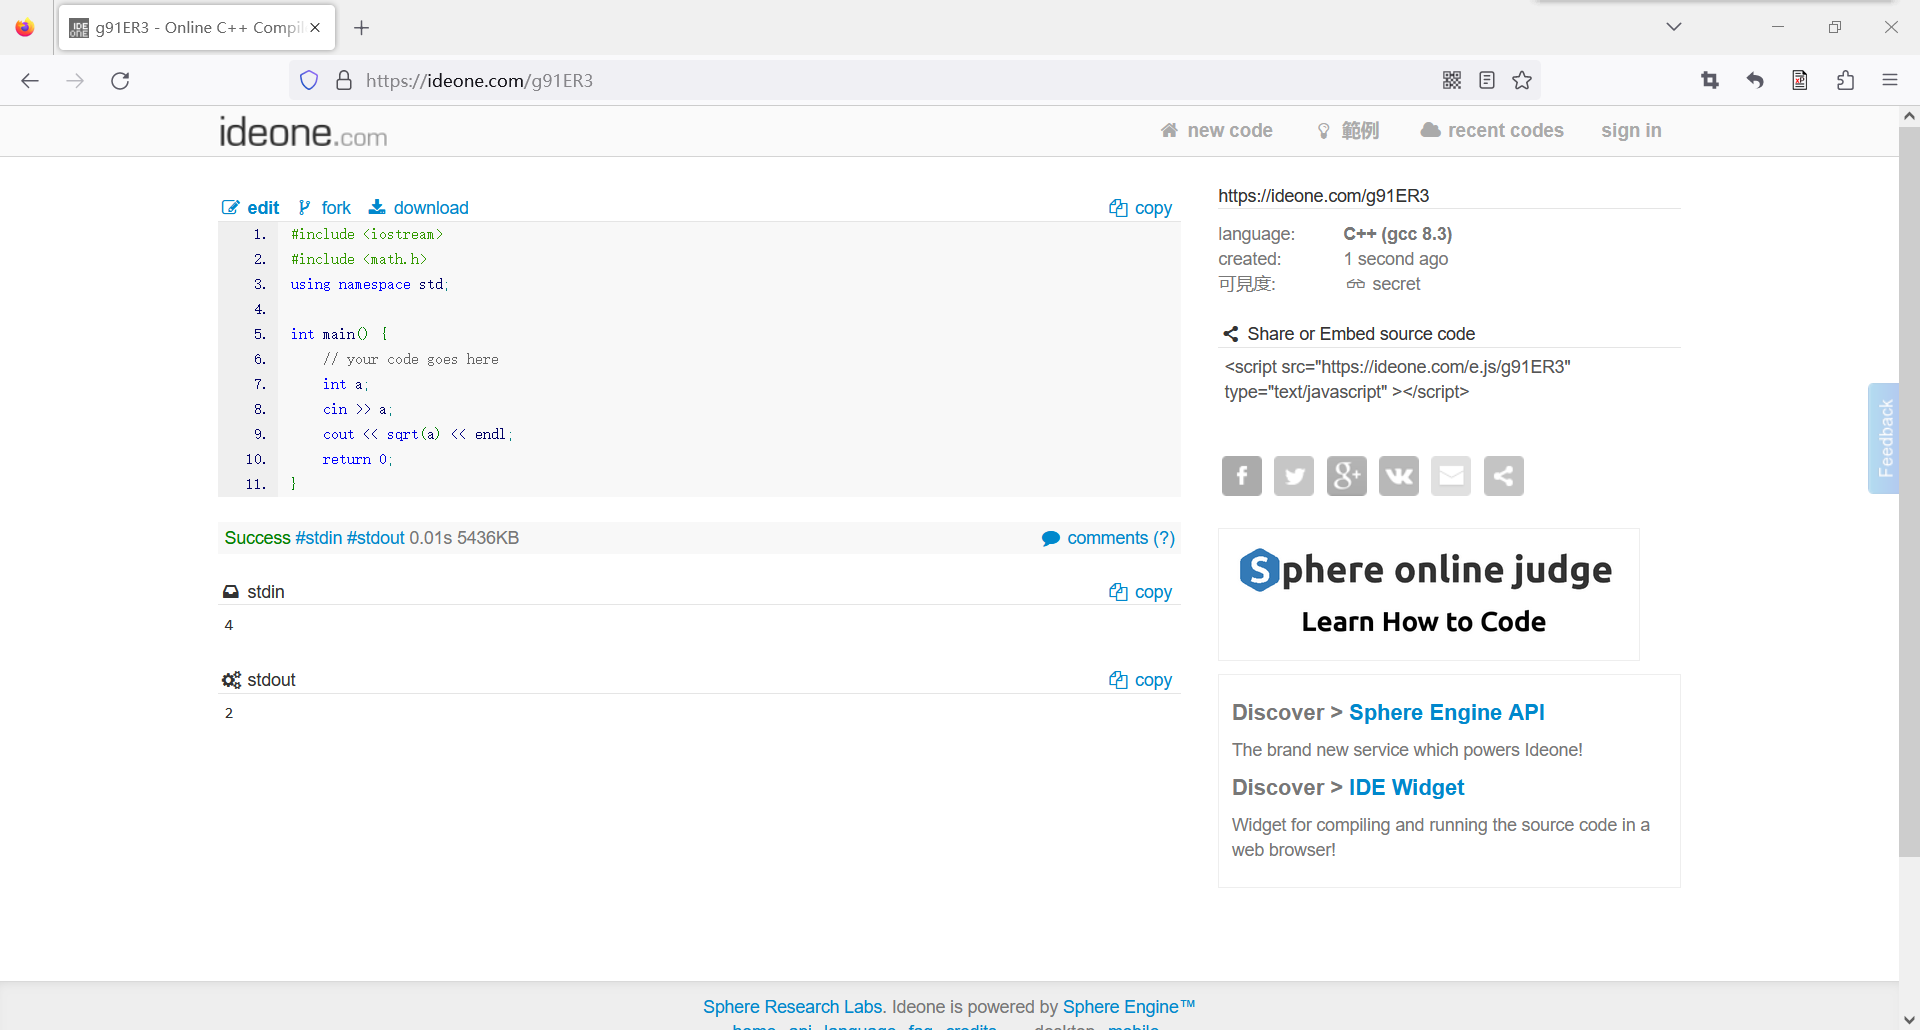Copy the stdout contents

(x=1140, y=680)
